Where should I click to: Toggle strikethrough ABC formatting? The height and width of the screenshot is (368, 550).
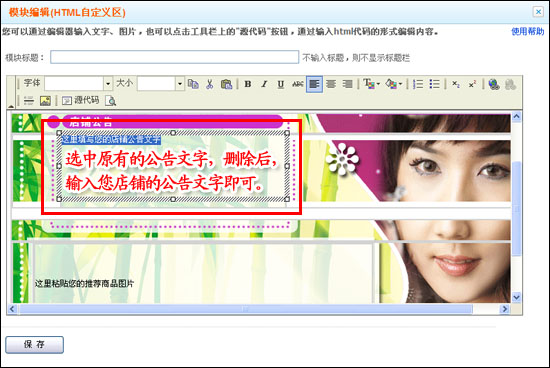[298, 84]
